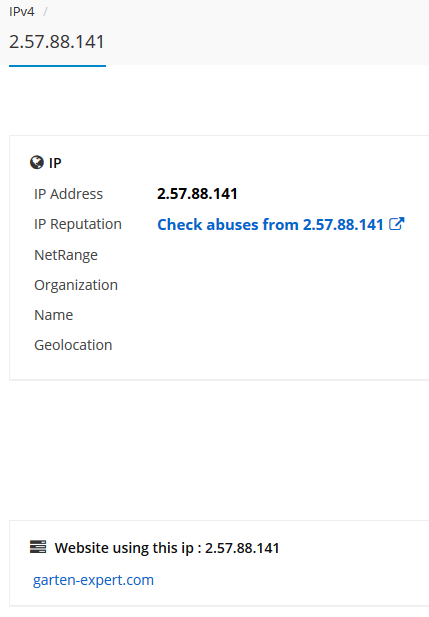Click the blue underline beneath the title
Screen dimensions: 429x617
57,66
